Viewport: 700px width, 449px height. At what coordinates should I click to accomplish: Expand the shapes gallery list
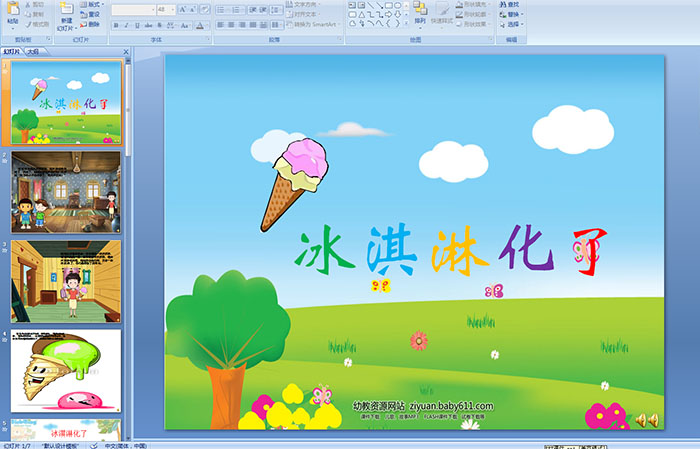[407, 25]
